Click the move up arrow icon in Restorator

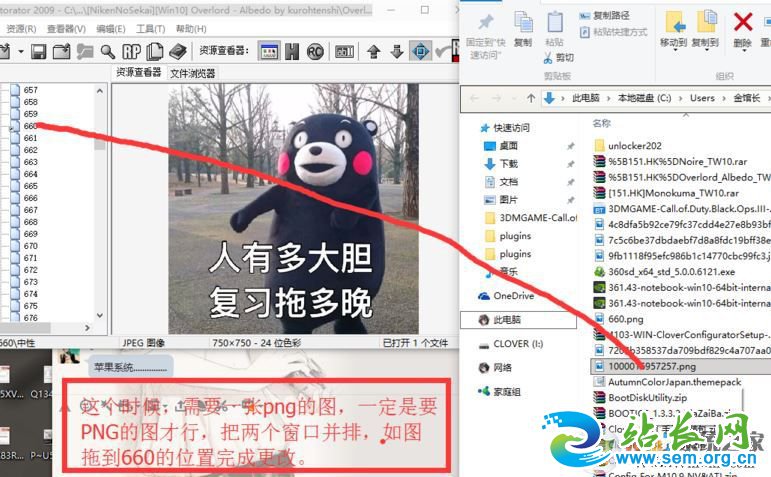[374, 51]
